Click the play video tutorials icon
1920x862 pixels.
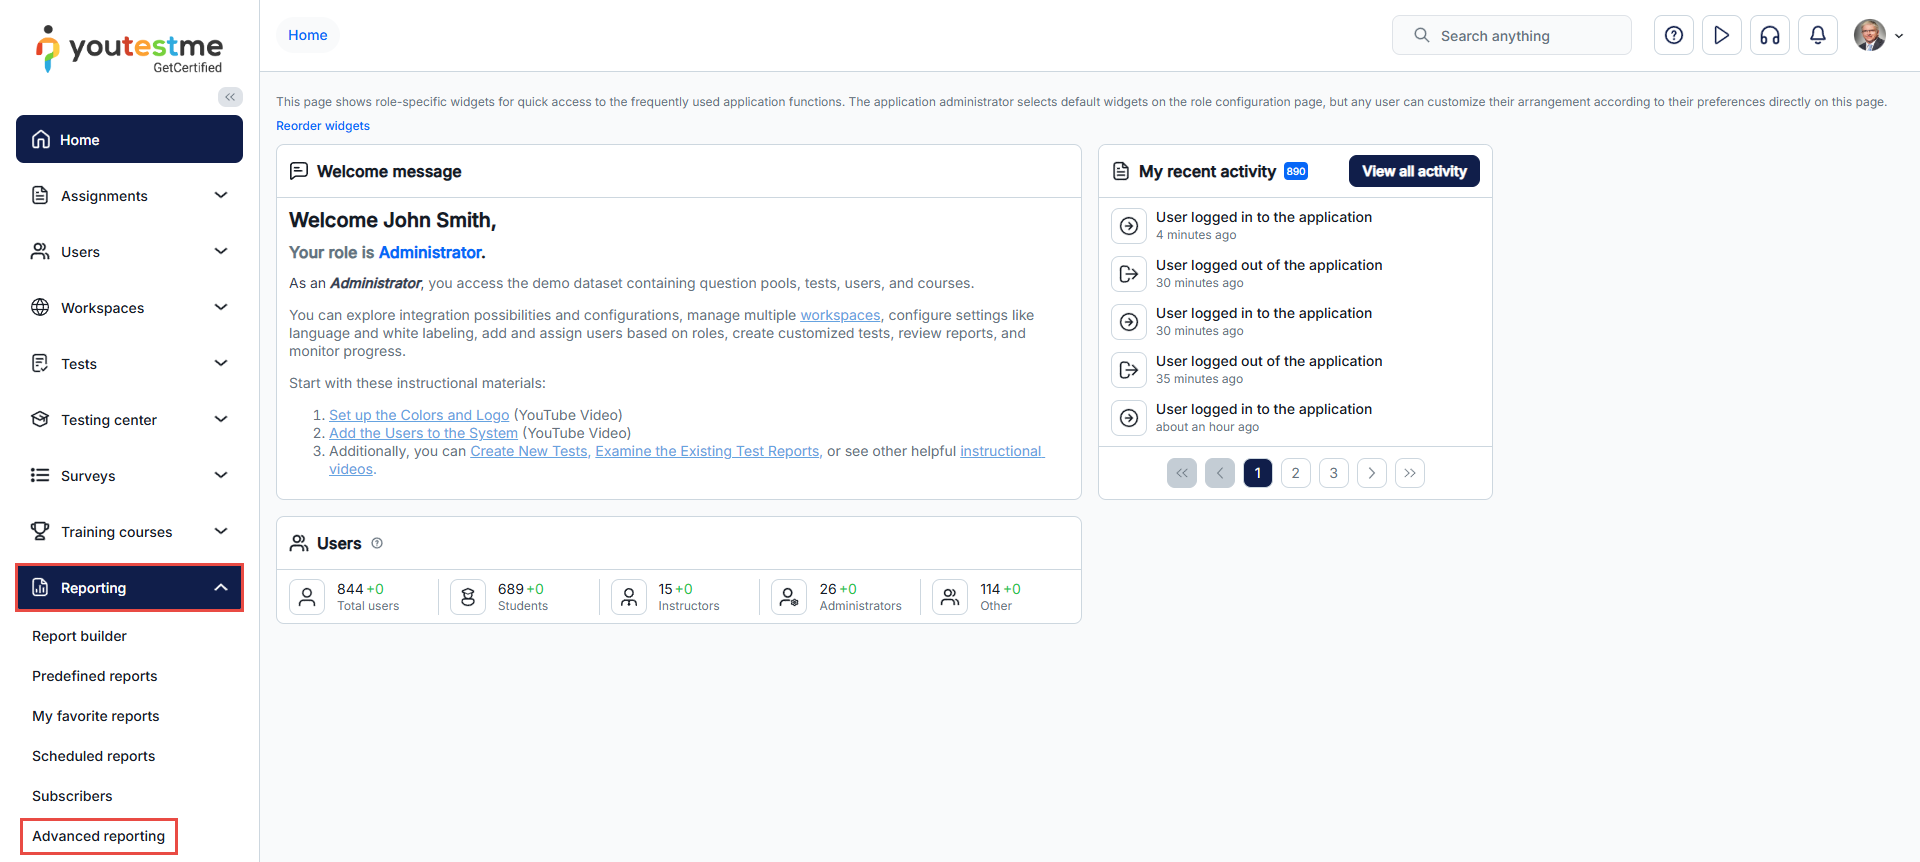click(x=1721, y=35)
